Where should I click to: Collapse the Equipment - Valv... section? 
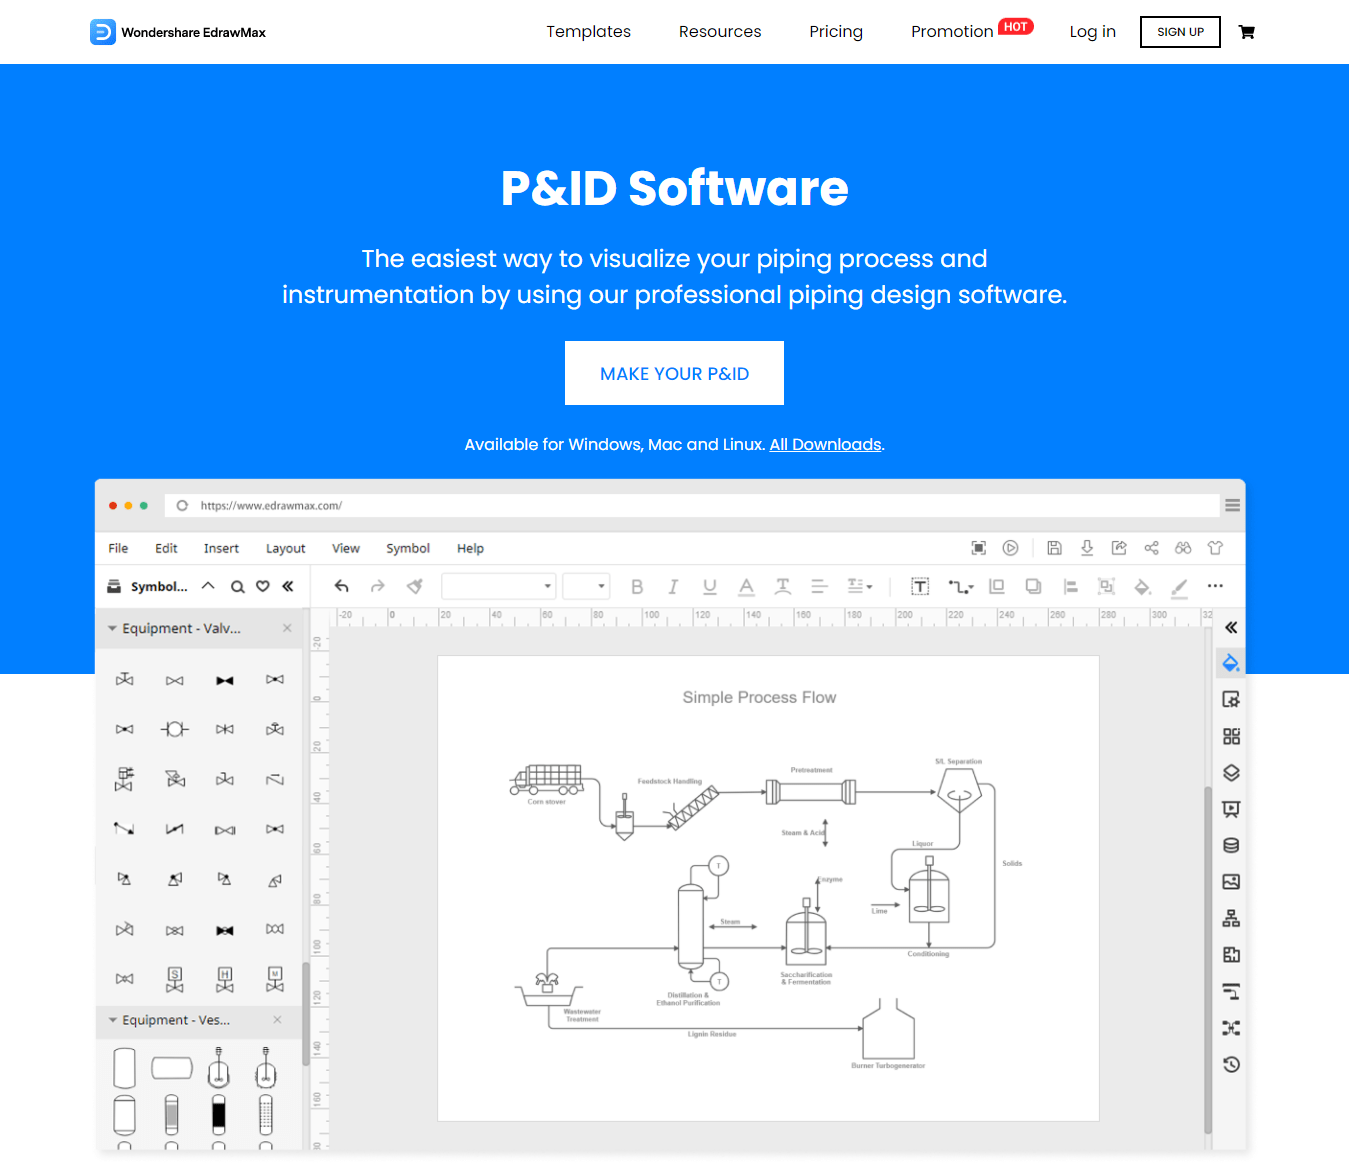tap(113, 628)
